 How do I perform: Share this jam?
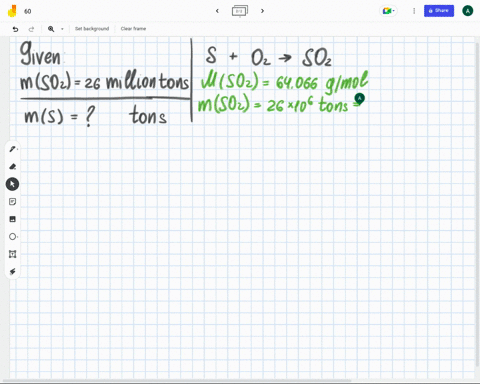coord(439,11)
